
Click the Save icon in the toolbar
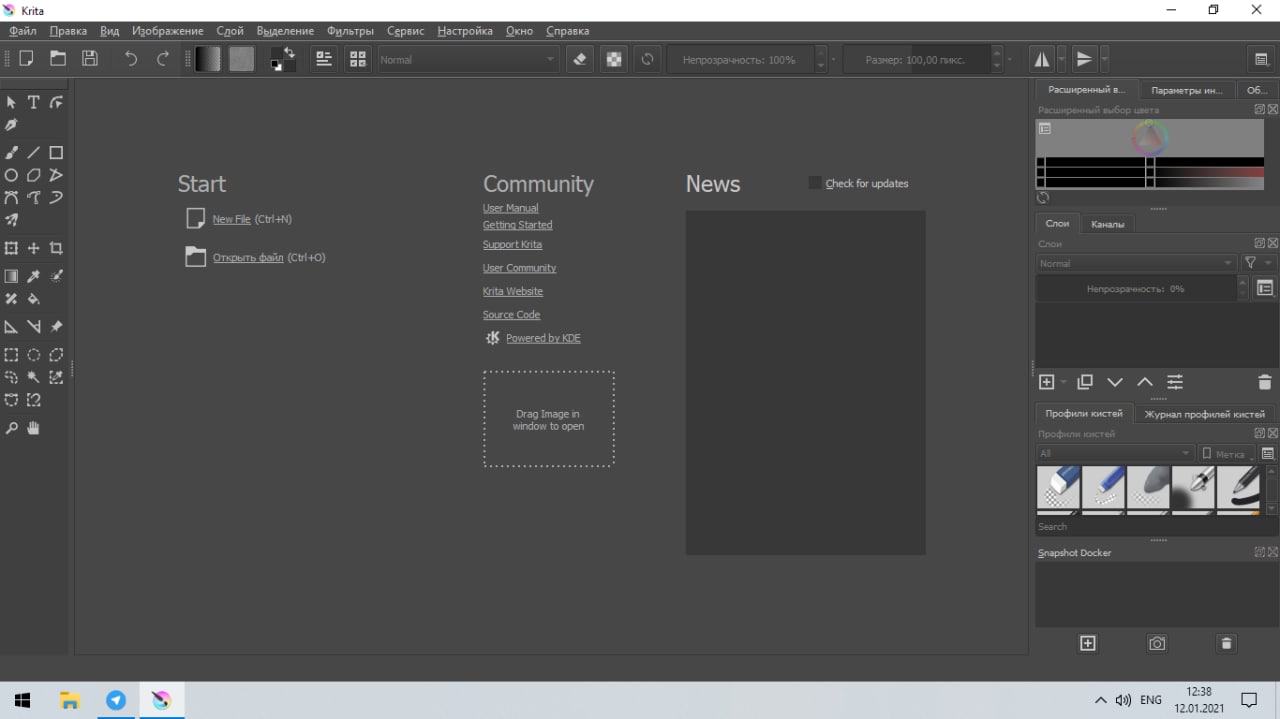[90, 59]
